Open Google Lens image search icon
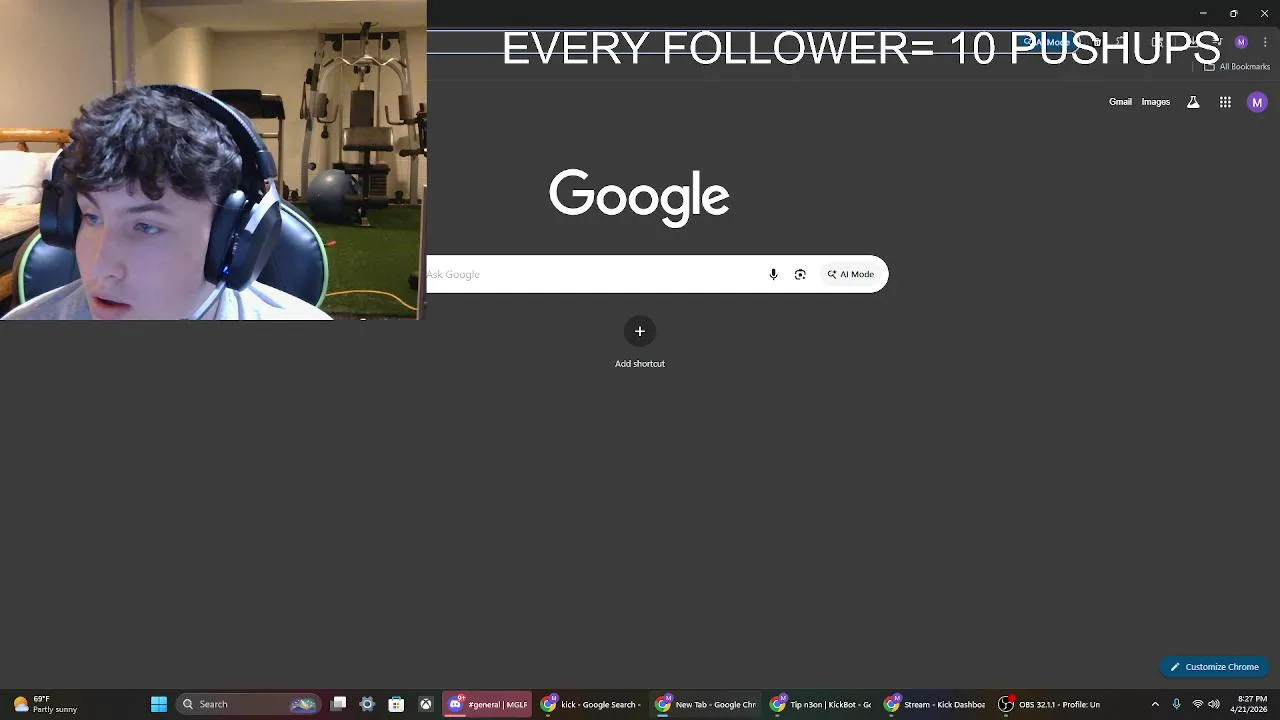Screen dimensions: 1280x720 pyautogui.click(x=800, y=274)
